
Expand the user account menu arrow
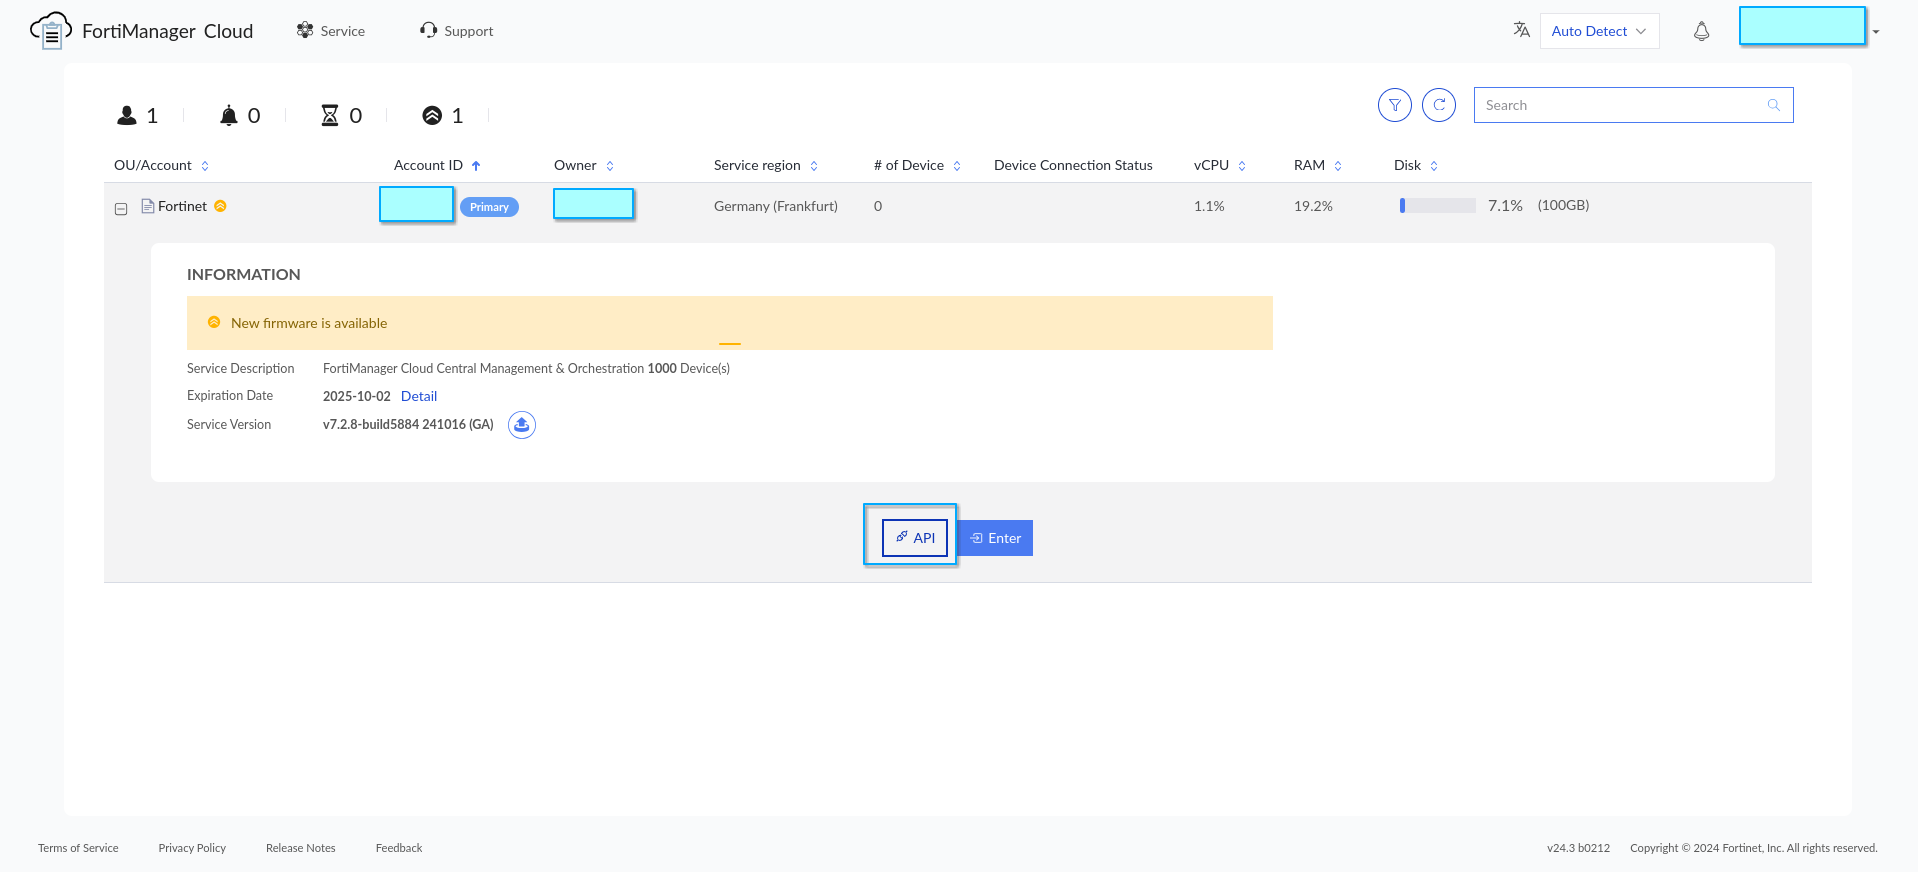[x=1876, y=32]
